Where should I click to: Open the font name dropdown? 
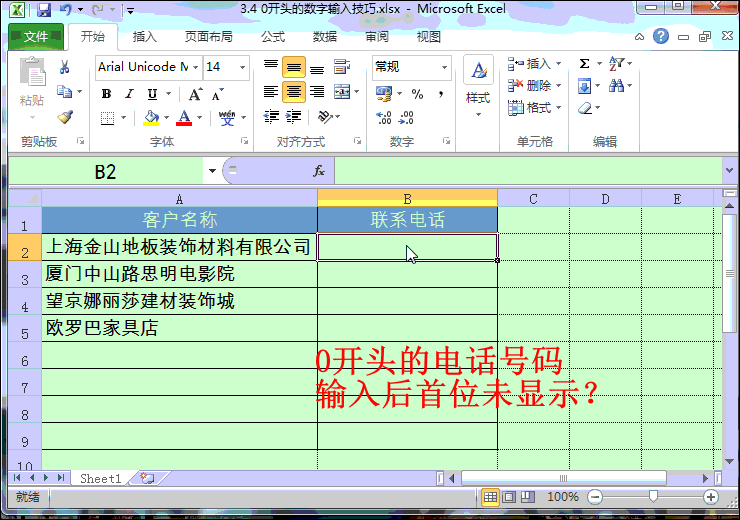point(194,67)
